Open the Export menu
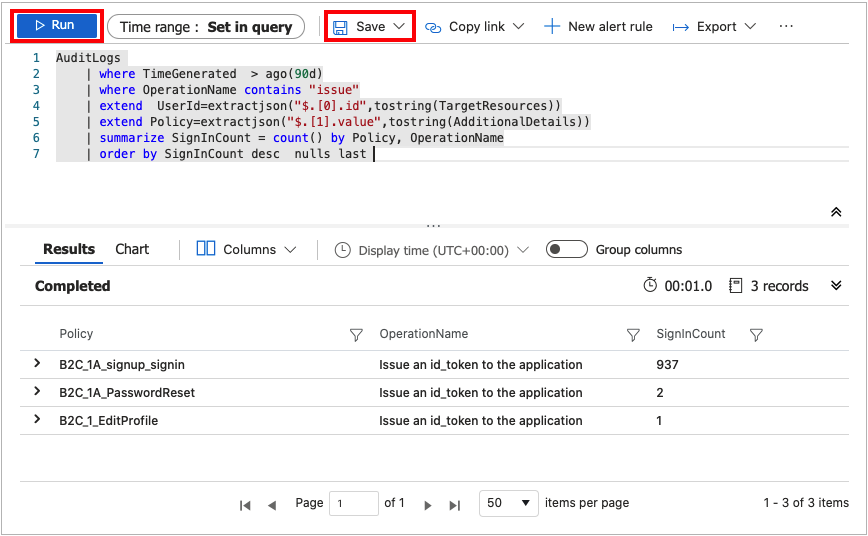868x536 pixels. [x=715, y=27]
